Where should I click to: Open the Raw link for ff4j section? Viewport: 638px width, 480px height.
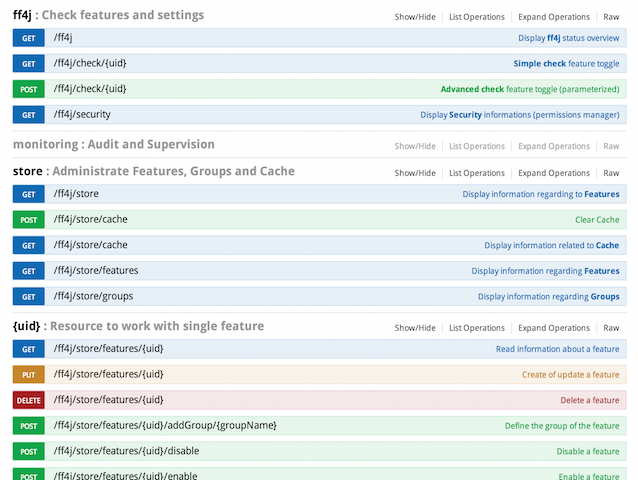click(x=611, y=17)
